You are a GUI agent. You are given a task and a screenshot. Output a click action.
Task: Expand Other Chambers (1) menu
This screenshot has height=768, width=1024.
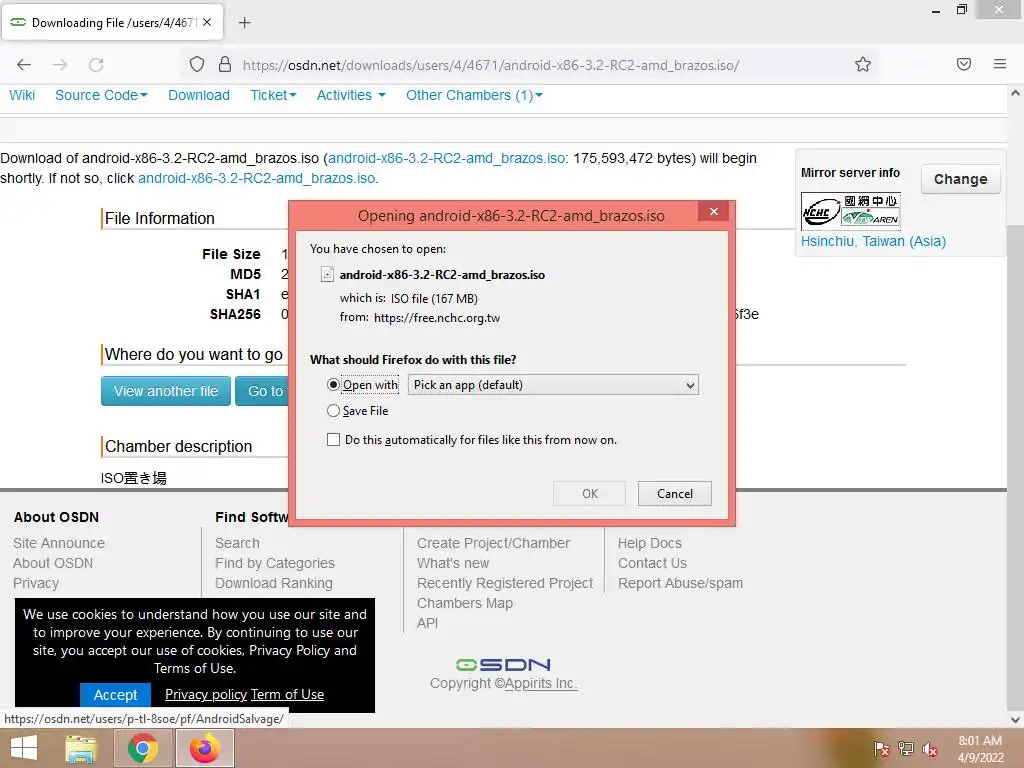[x=474, y=95]
